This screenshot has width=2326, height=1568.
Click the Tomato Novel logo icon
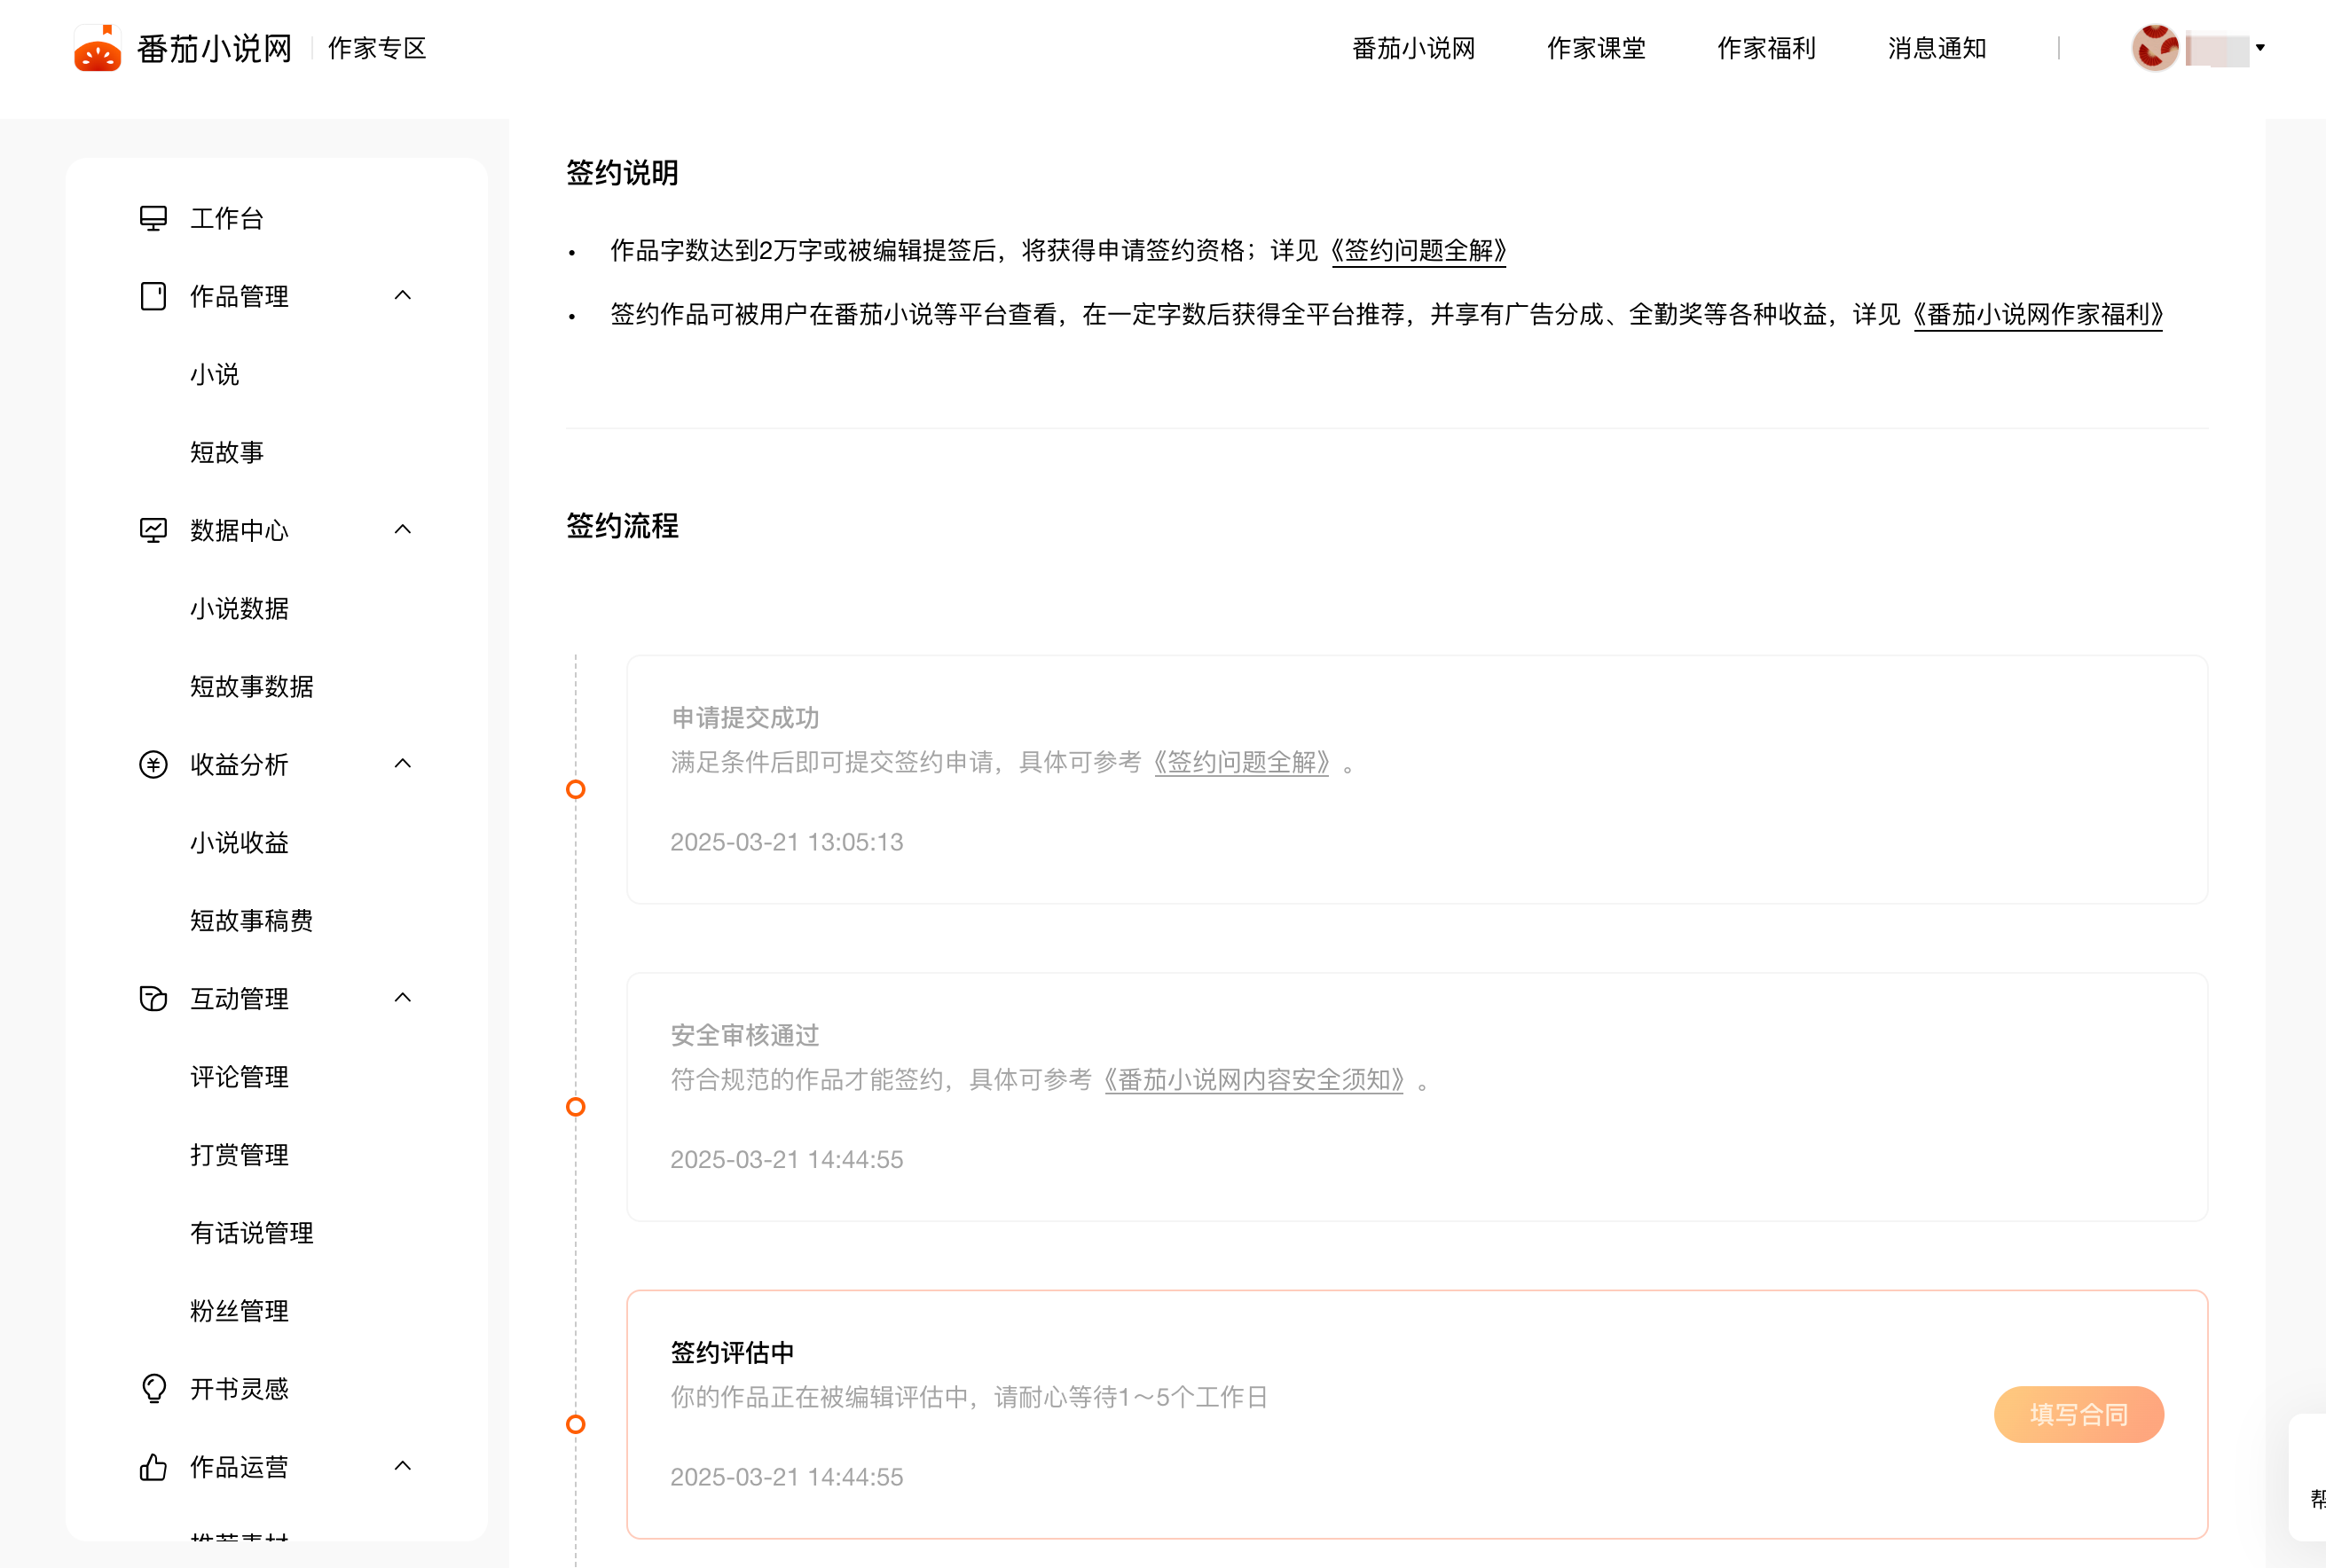[97, 48]
